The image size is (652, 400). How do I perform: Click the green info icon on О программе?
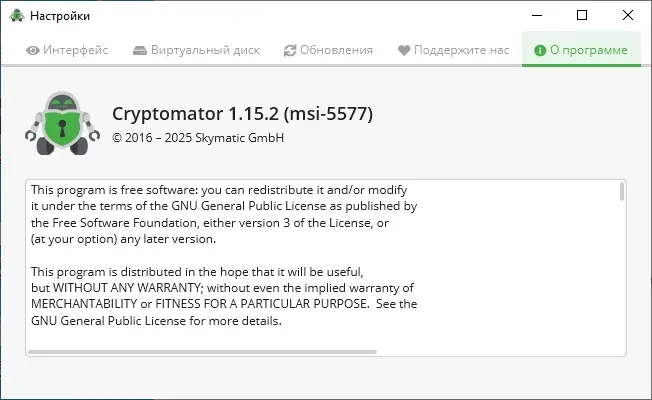540,50
